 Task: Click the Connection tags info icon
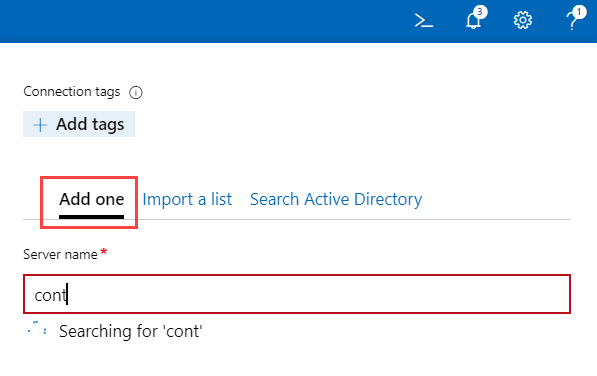pos(136,92)
